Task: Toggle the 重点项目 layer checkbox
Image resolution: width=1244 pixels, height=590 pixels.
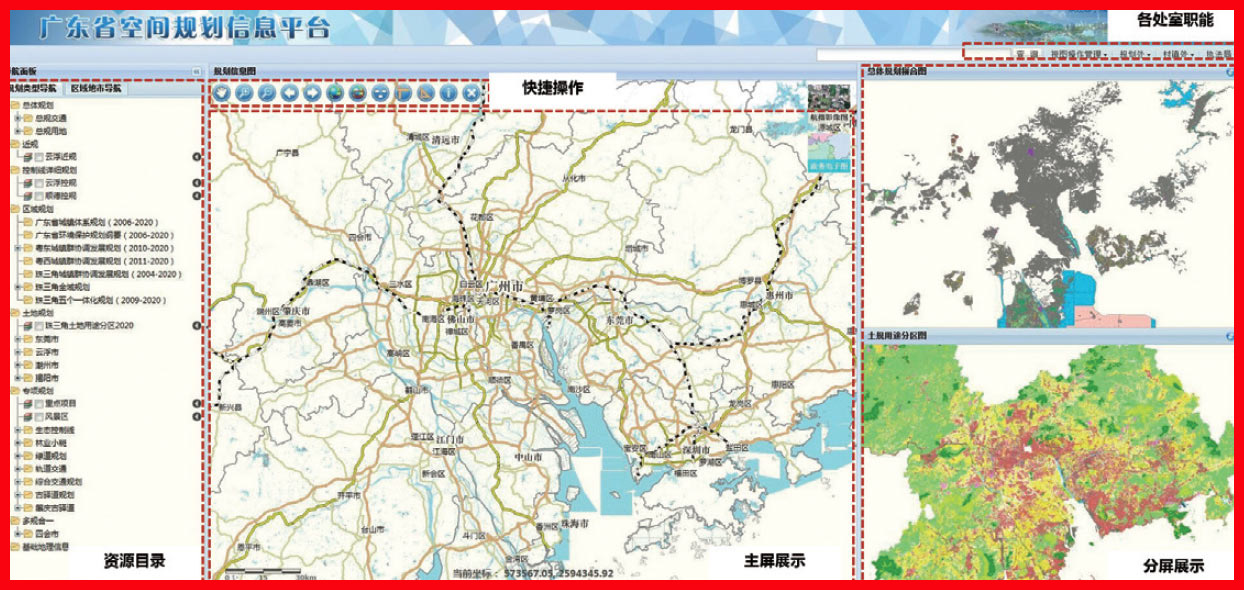Action: click(39, 403)
